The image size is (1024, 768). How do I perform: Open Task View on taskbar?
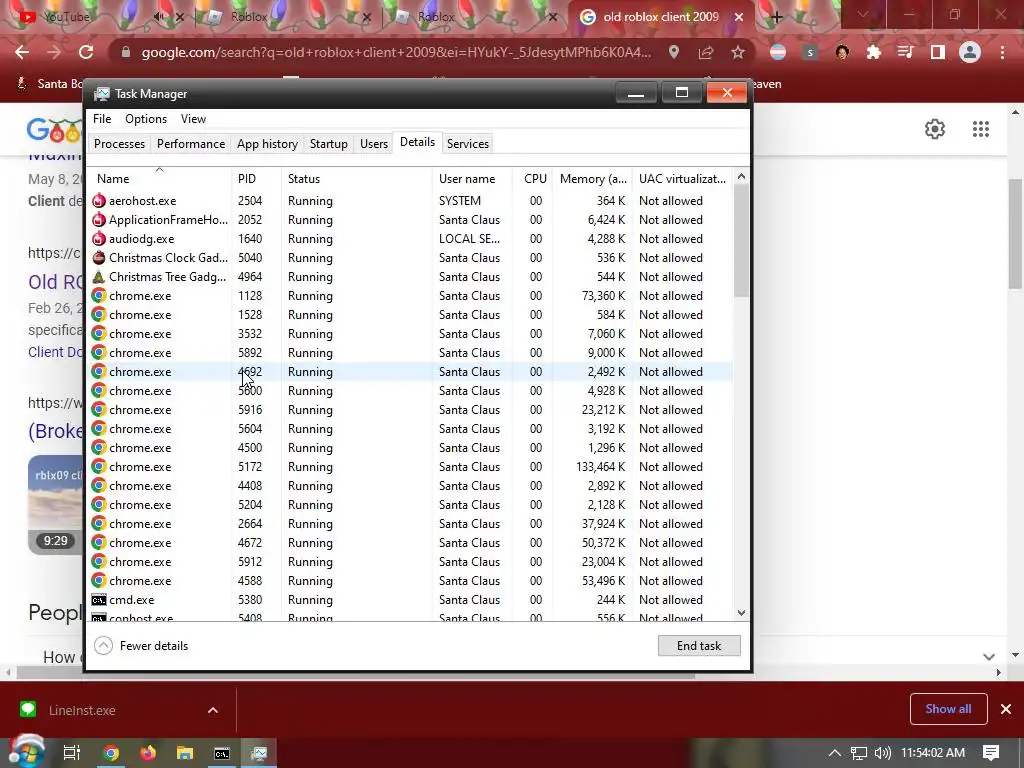click(x=72, y=753)
